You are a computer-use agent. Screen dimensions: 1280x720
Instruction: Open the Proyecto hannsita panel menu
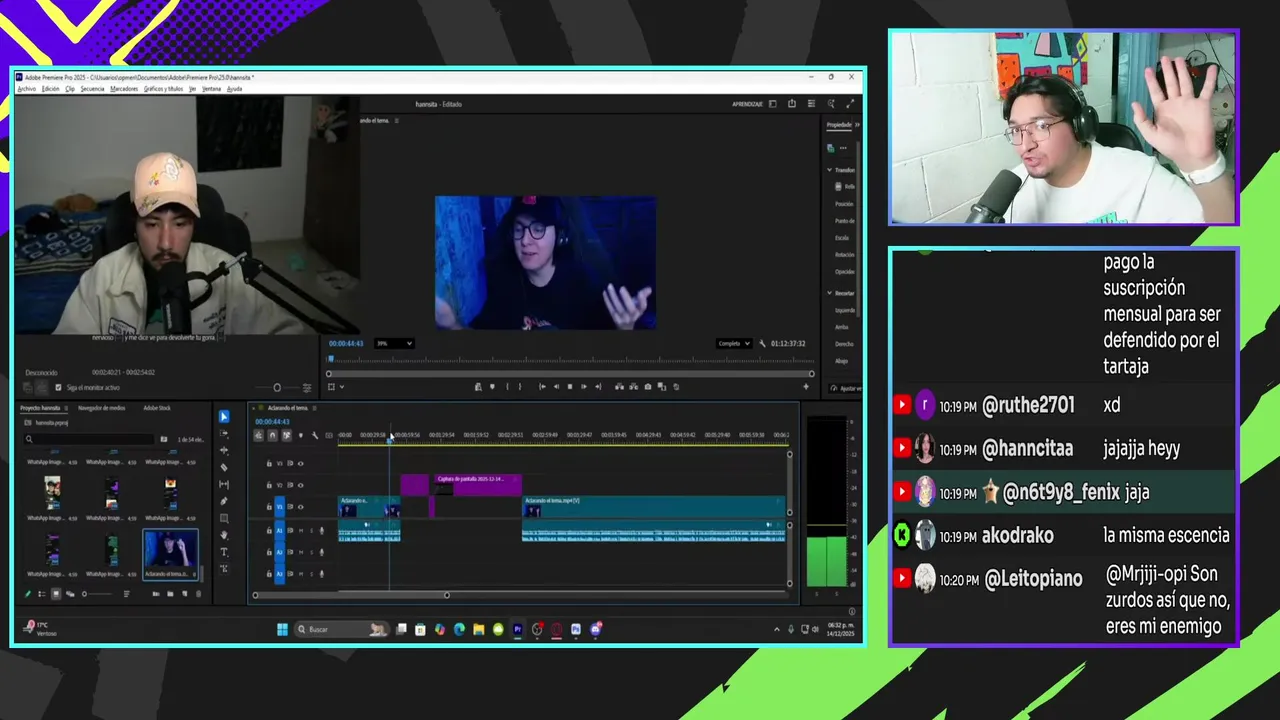pos(66,408)
